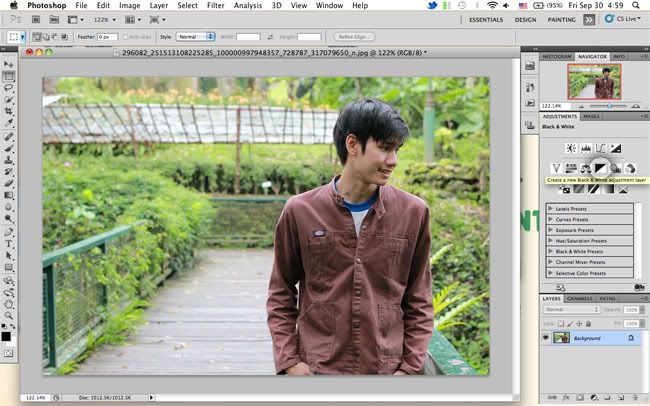650x406 pixels.
Task: Switch to the Masks tab
Action: pyautogui.click(x=591, y=117)
